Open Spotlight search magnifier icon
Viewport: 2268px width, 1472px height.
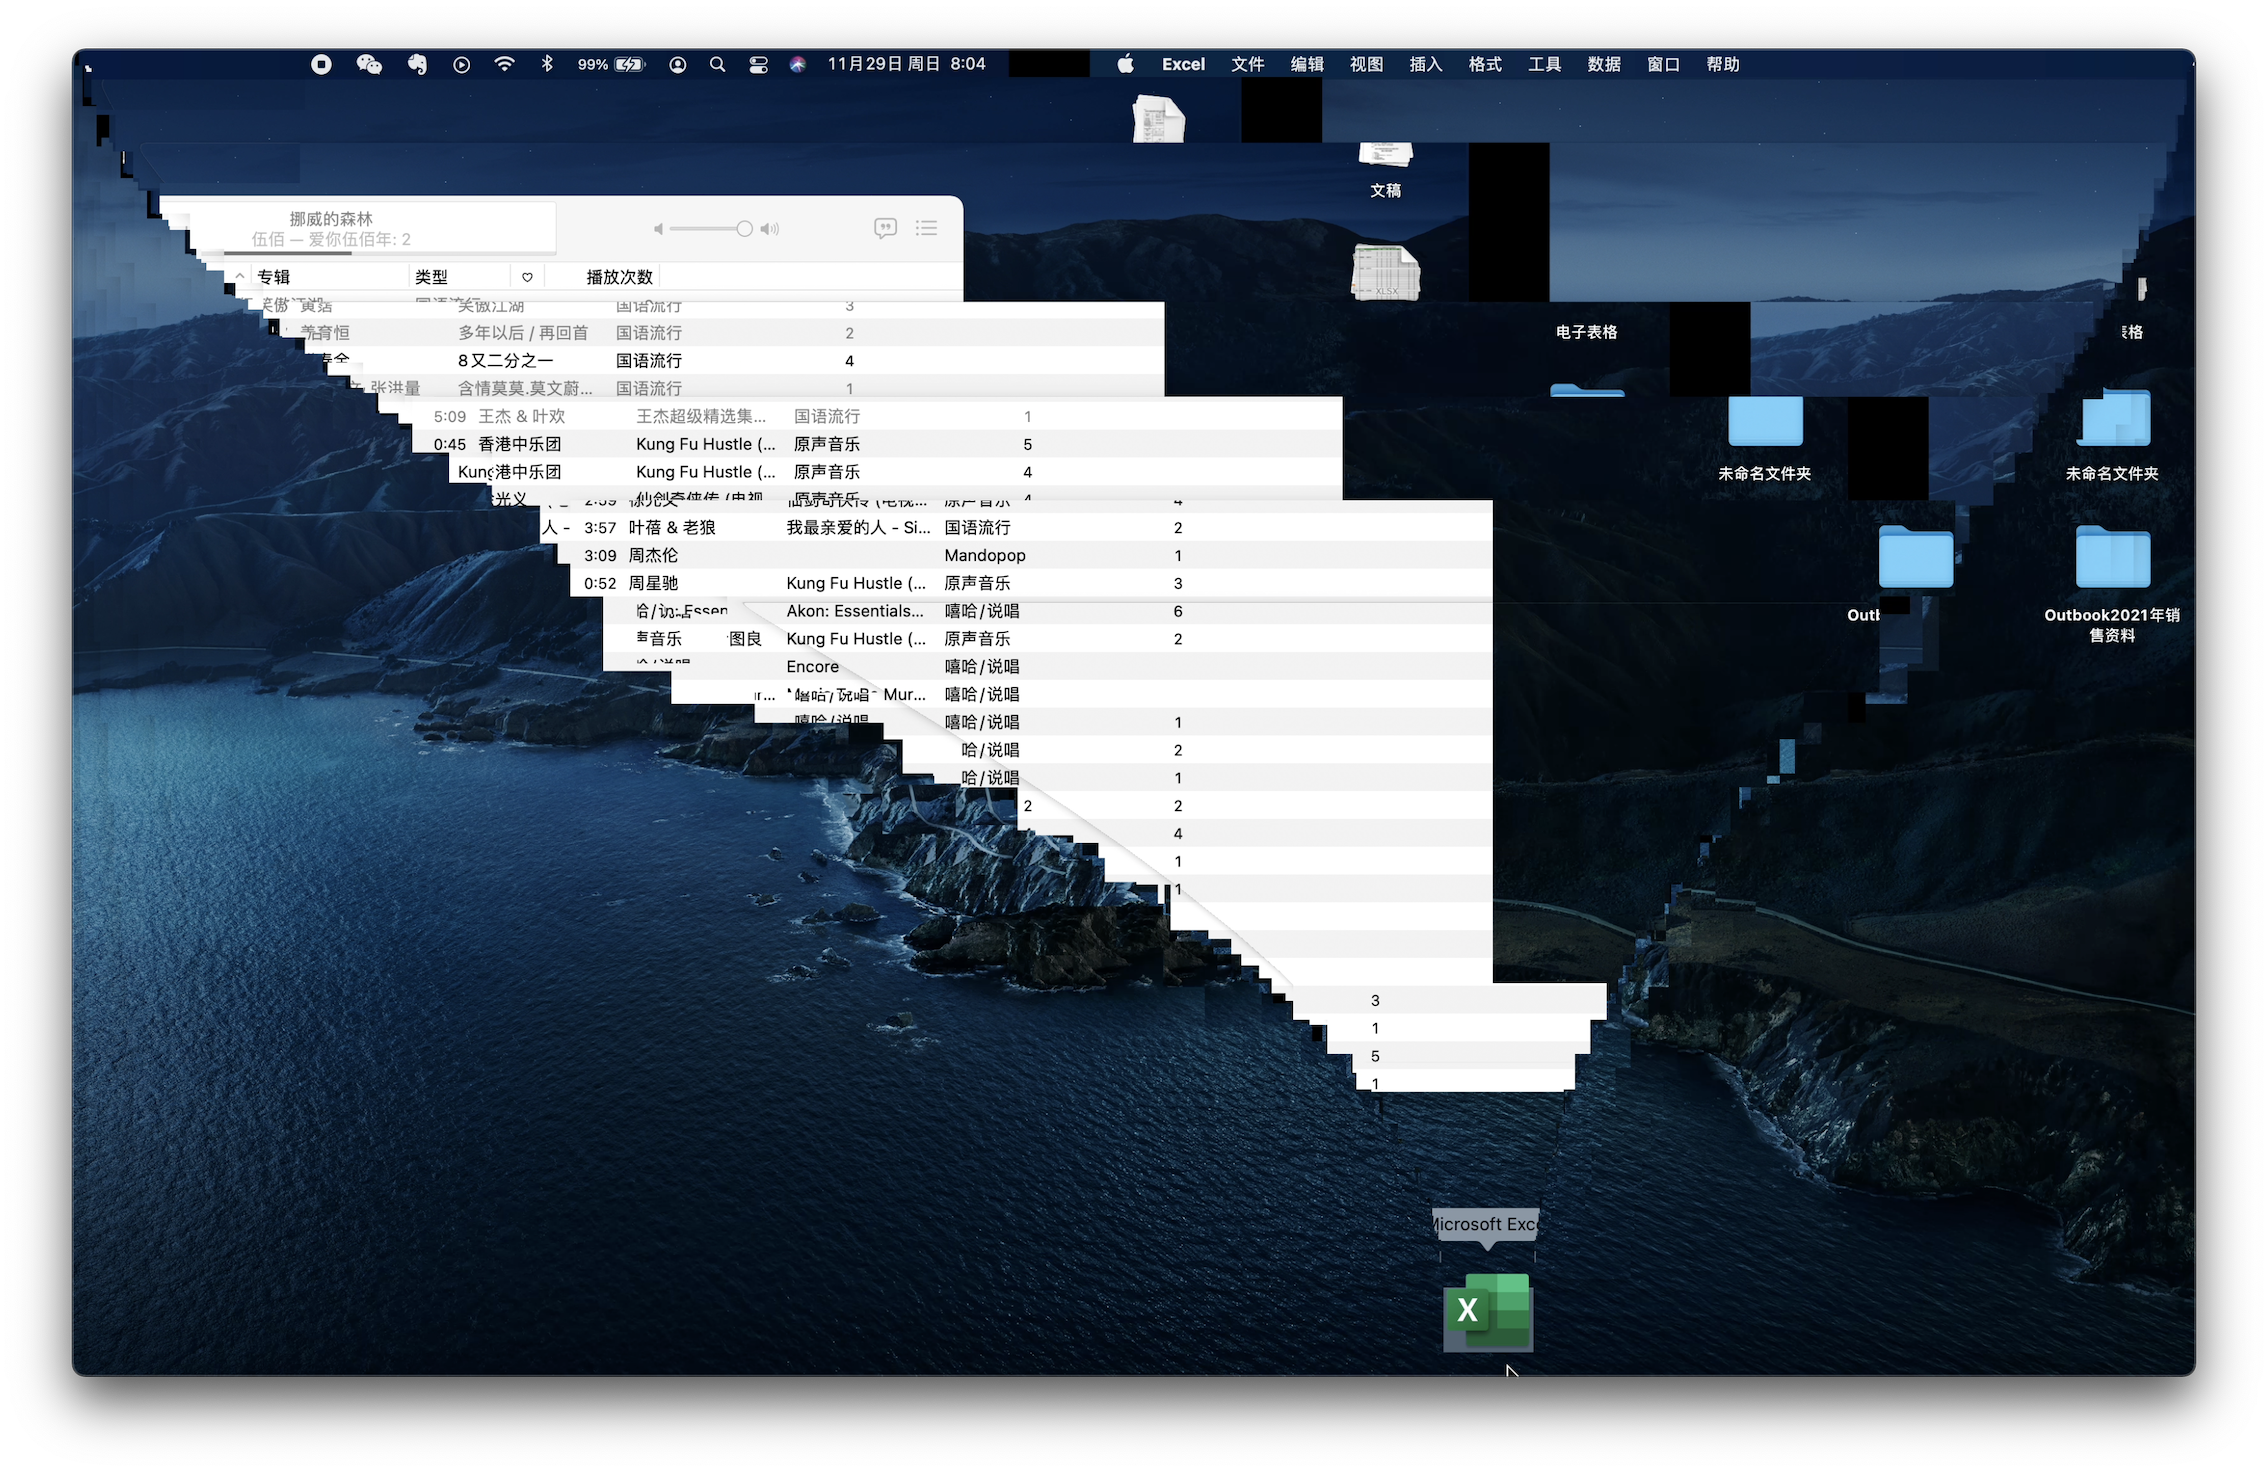click(717, 64)
